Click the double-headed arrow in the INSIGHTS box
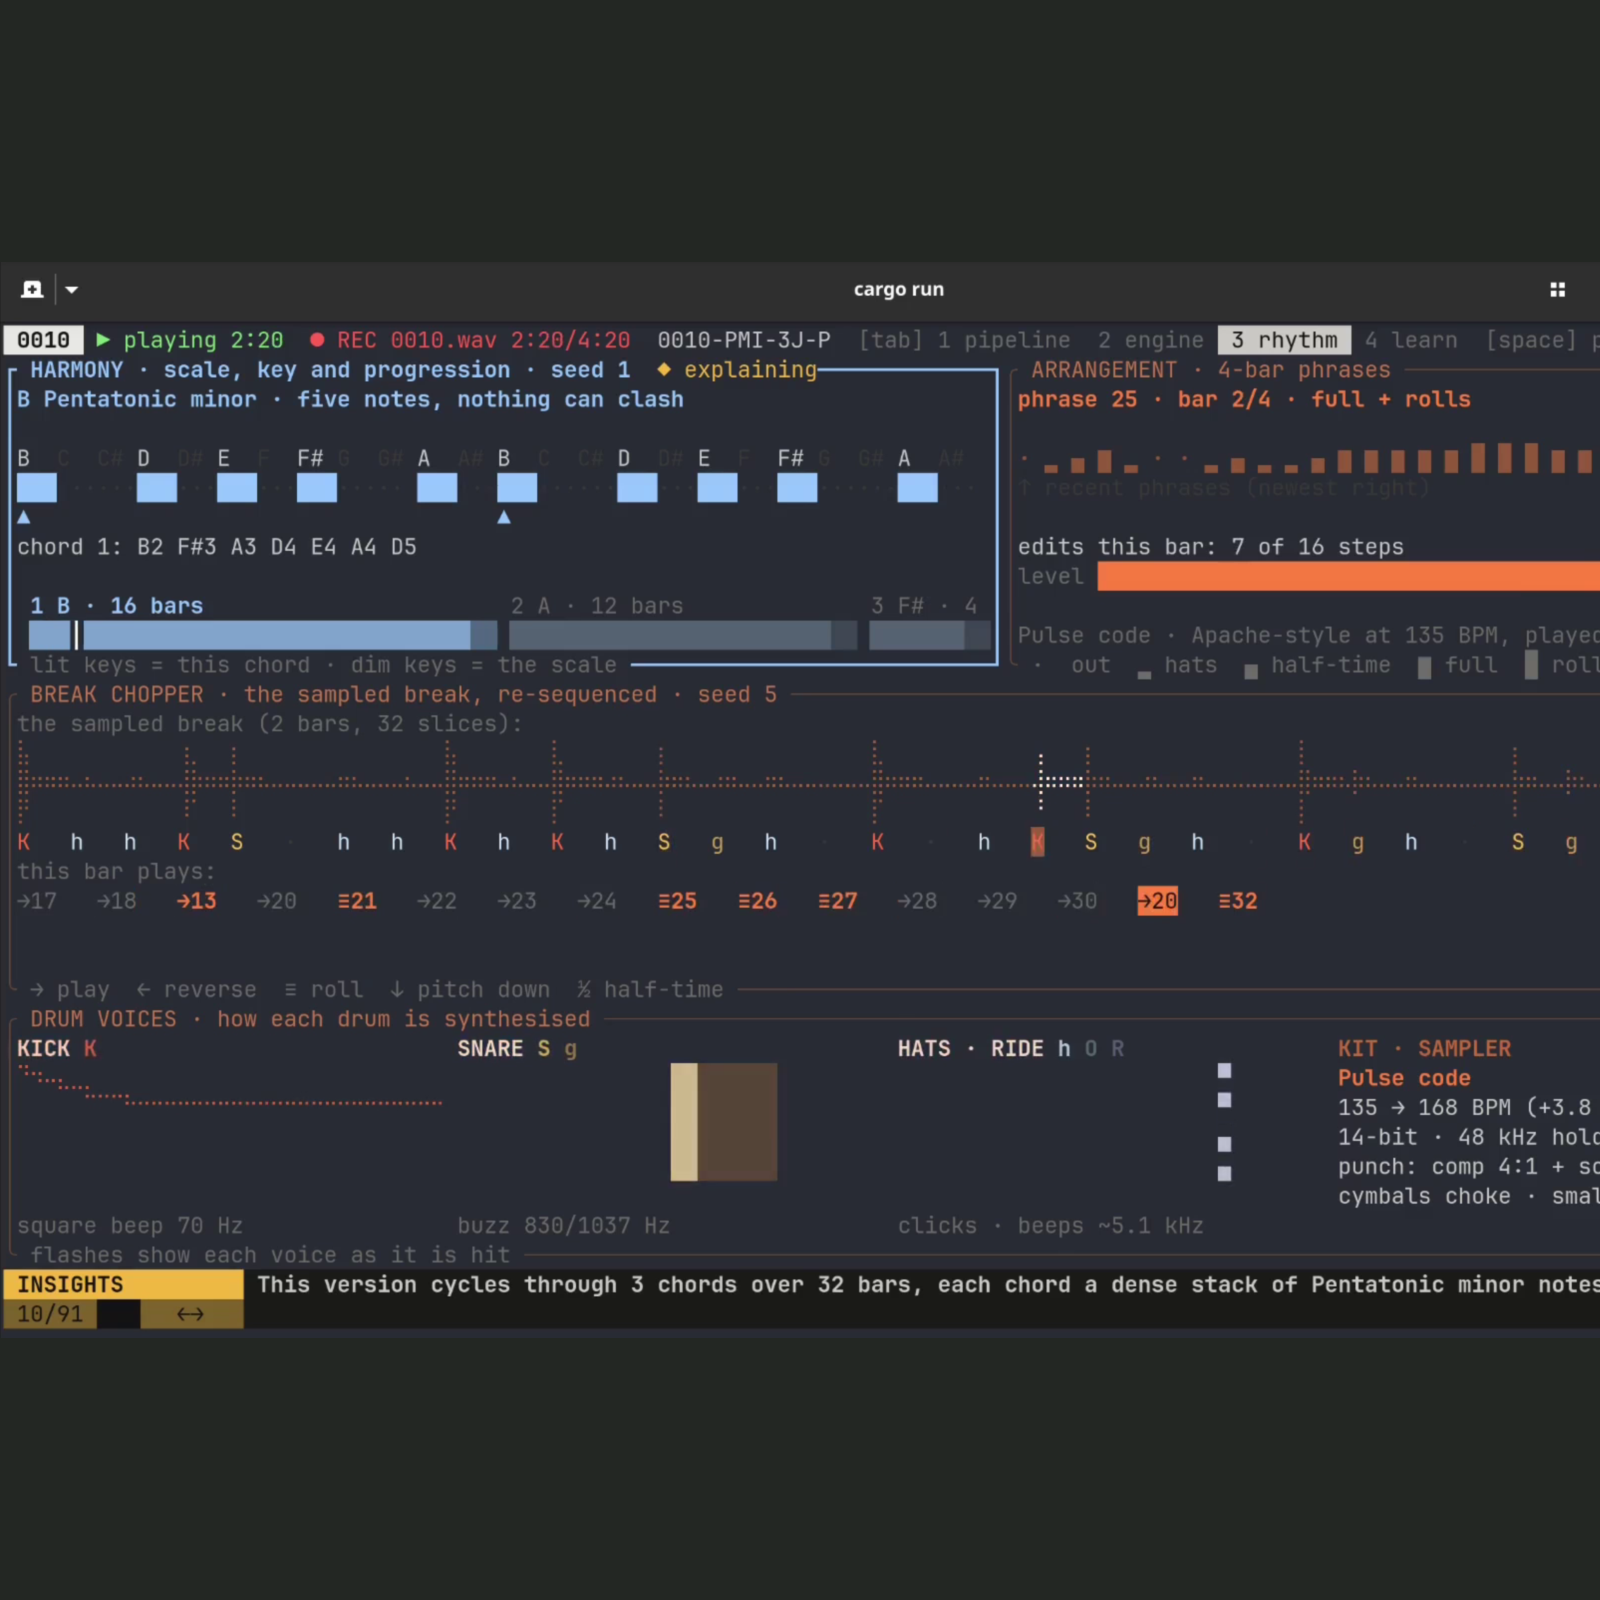 pos(190,1313)
